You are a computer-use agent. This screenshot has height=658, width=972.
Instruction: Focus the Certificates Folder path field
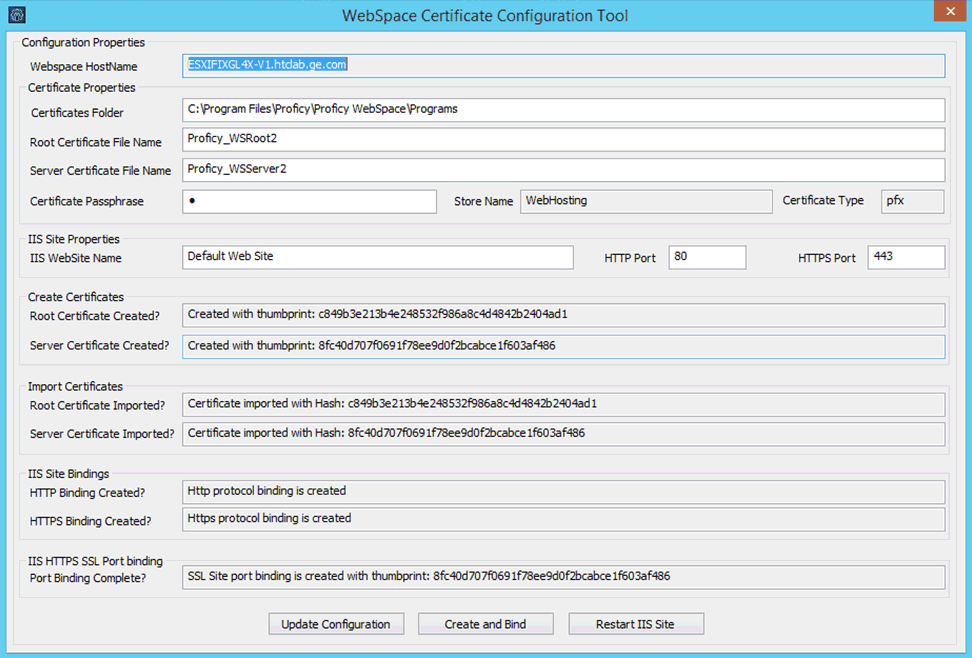point(563,110)
